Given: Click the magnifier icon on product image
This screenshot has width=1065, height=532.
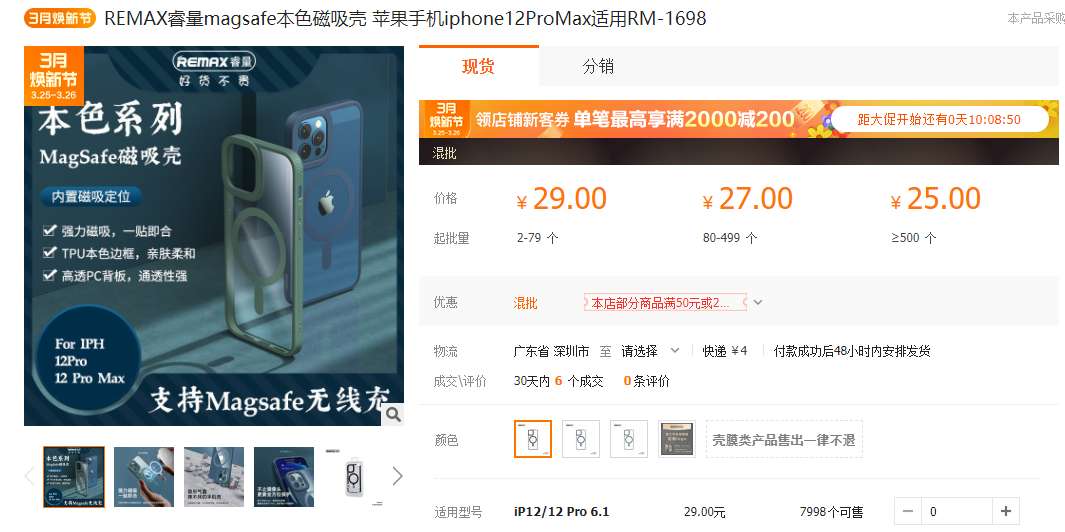Looking at the screenshot, I should click(393, 414).
